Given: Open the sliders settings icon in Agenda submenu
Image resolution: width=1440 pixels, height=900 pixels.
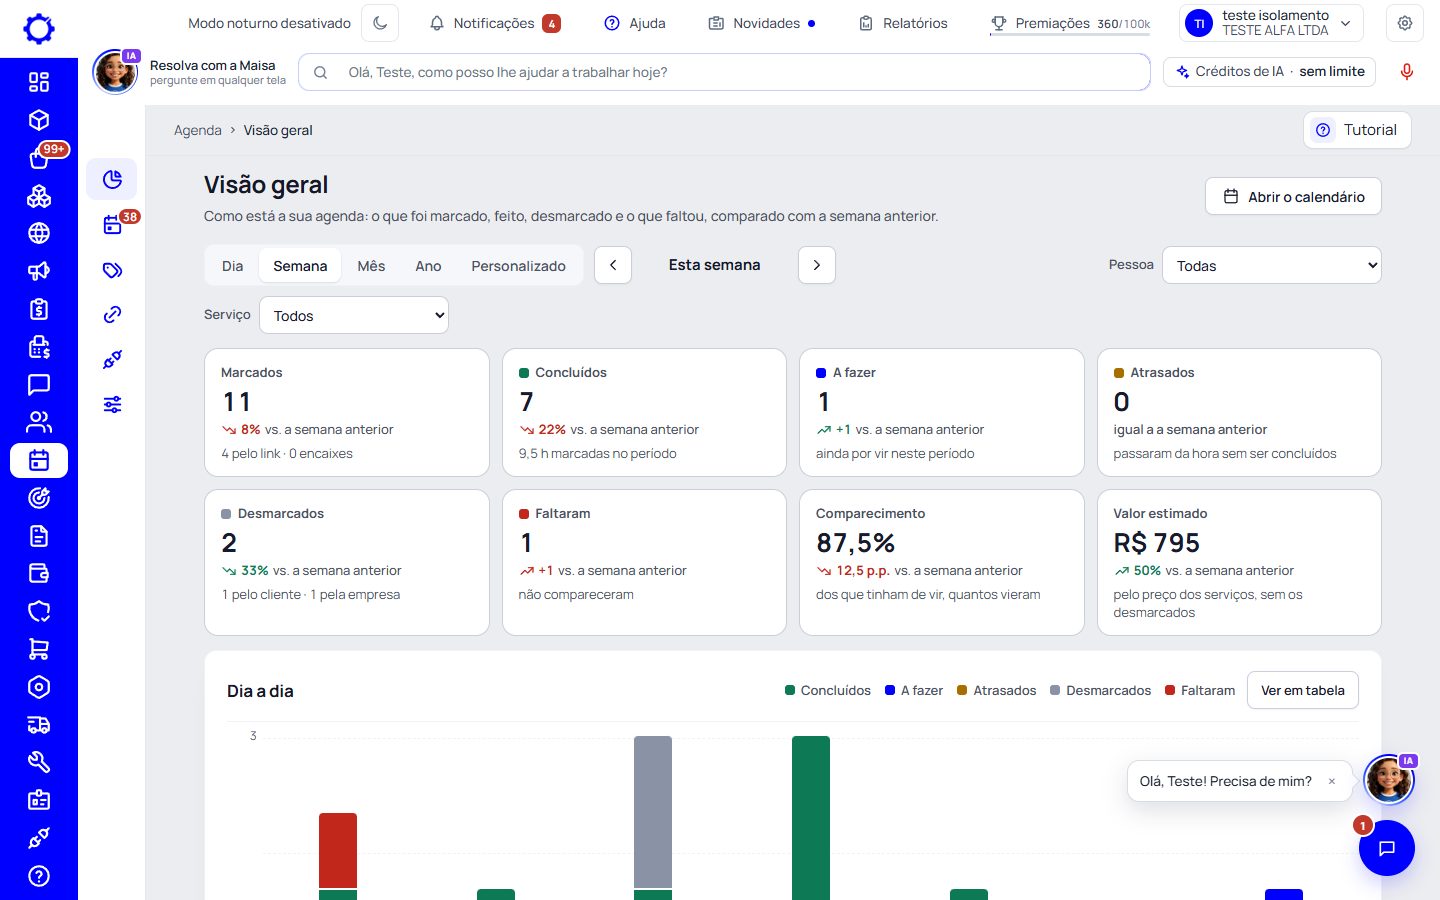Looking at the screenshot, I should (112, 405).
